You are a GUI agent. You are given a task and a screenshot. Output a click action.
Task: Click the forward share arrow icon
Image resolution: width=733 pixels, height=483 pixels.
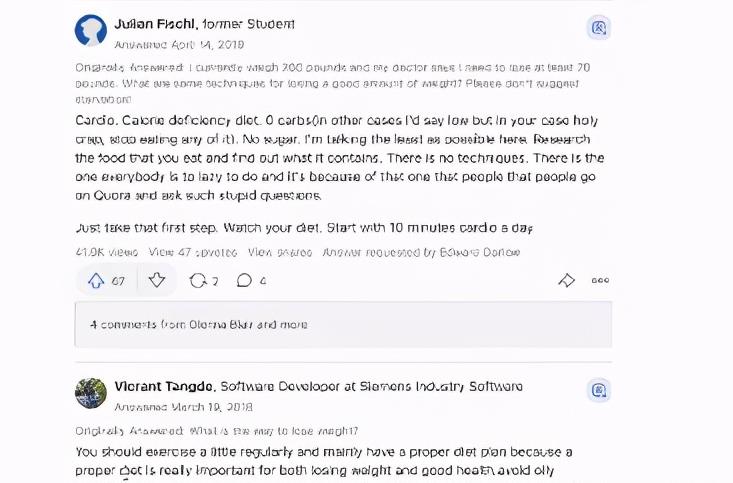[x=566, y=281]
